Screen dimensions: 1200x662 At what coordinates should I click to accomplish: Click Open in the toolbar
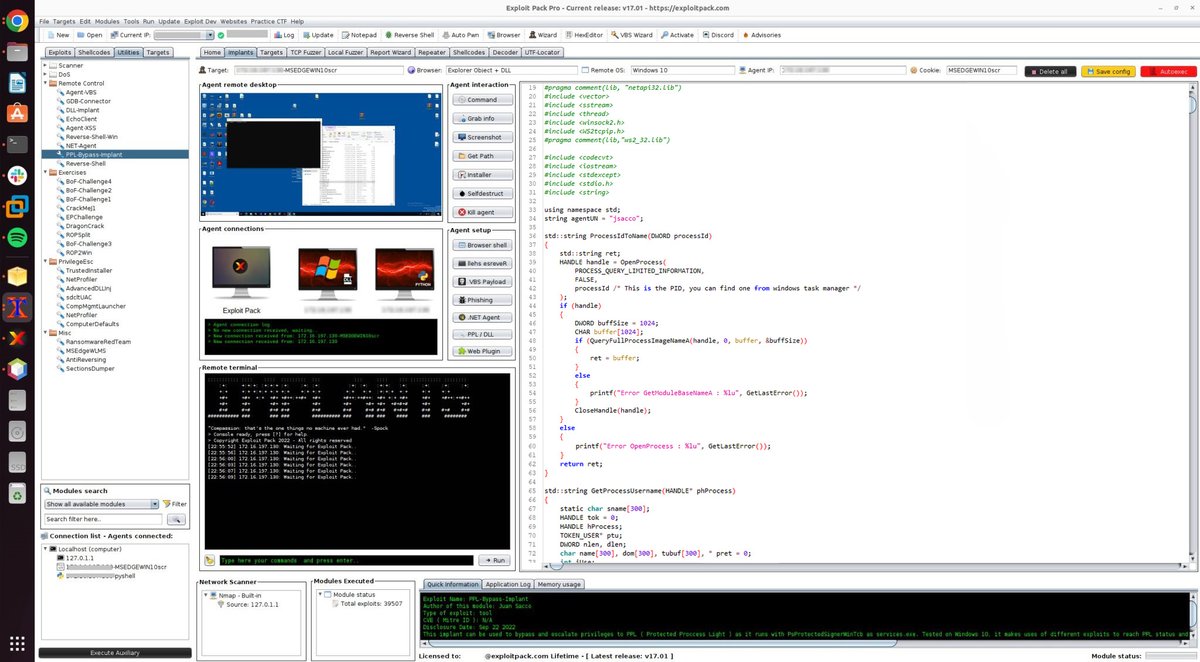point(89,34)
